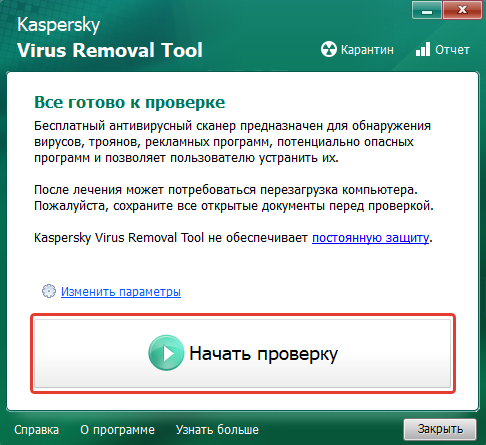Select Узнать больше at the bottom

[217, 430]
